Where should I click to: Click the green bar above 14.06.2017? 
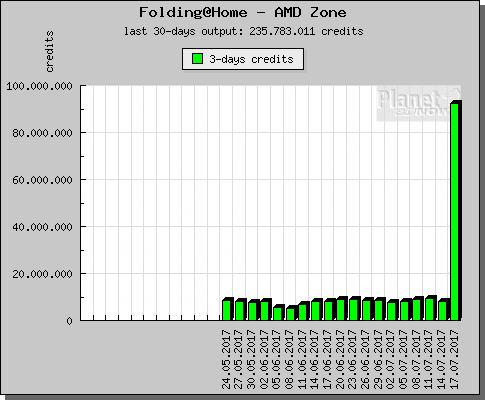click(x=315, y=311)
